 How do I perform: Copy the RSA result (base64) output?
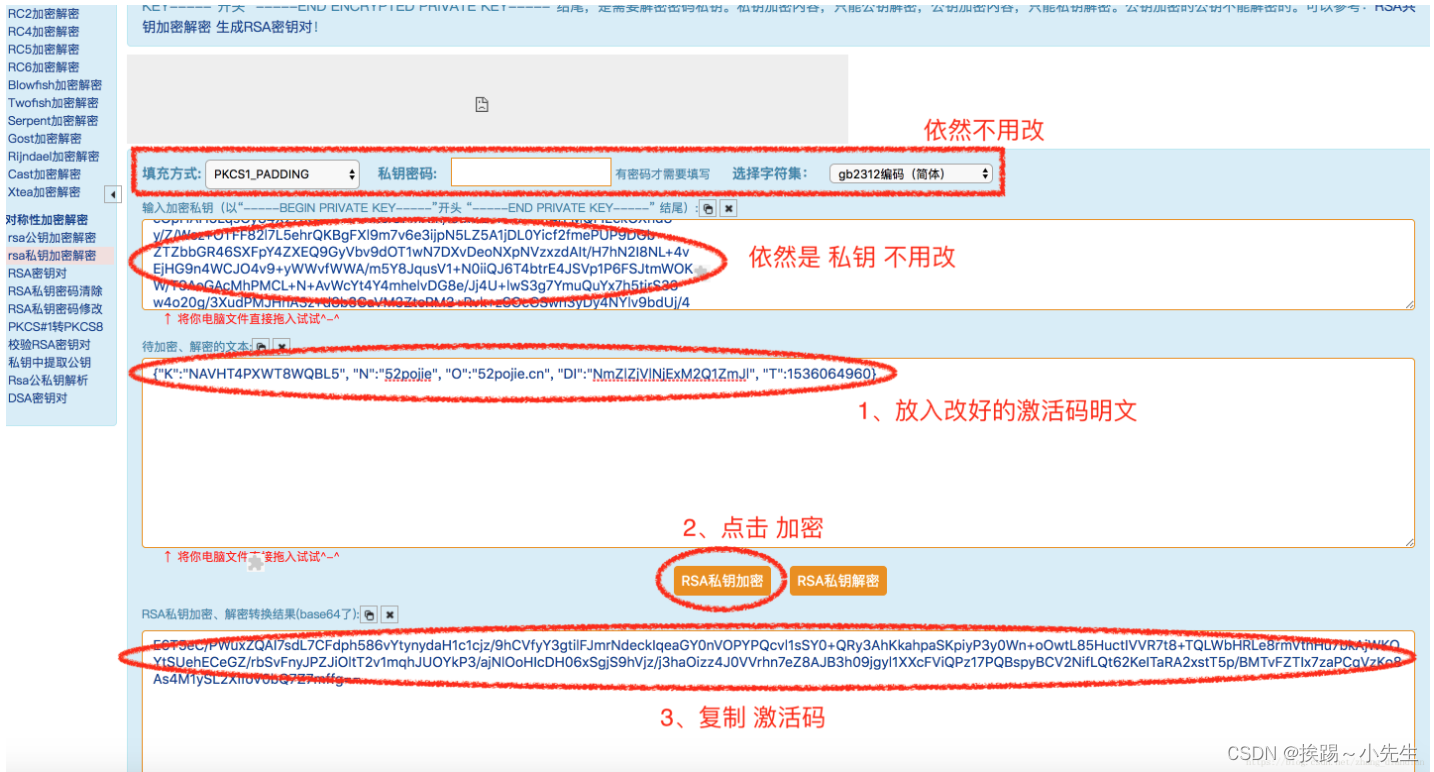(x=369, y=615)
